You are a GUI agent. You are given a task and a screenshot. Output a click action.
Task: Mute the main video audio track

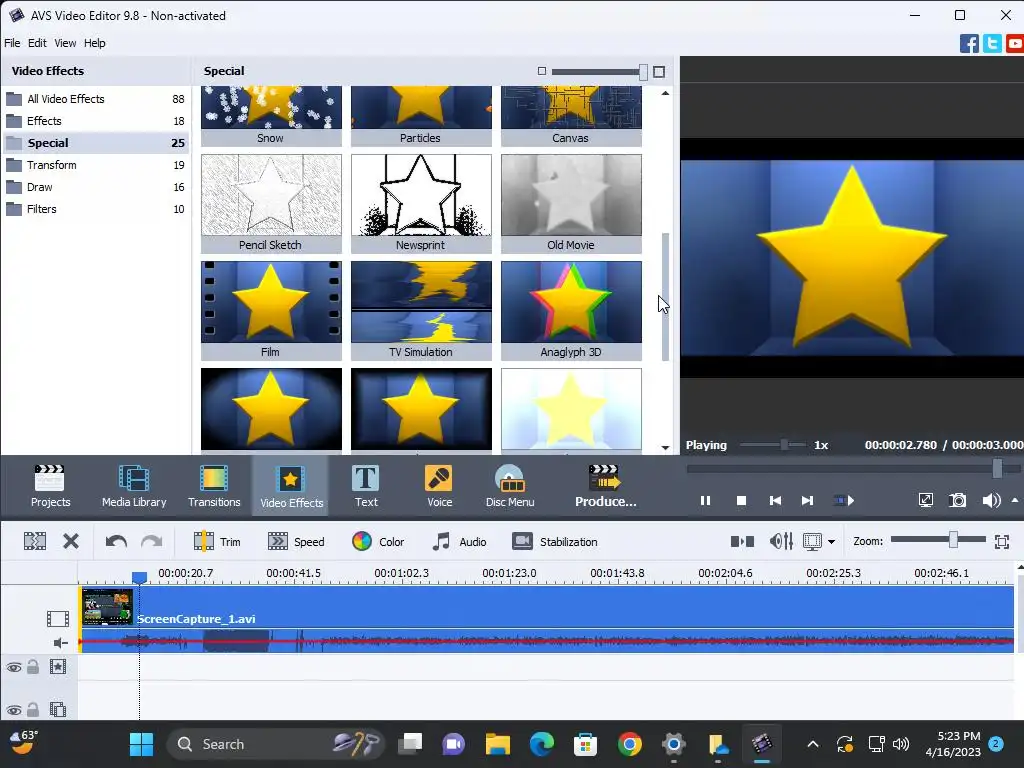60,643
